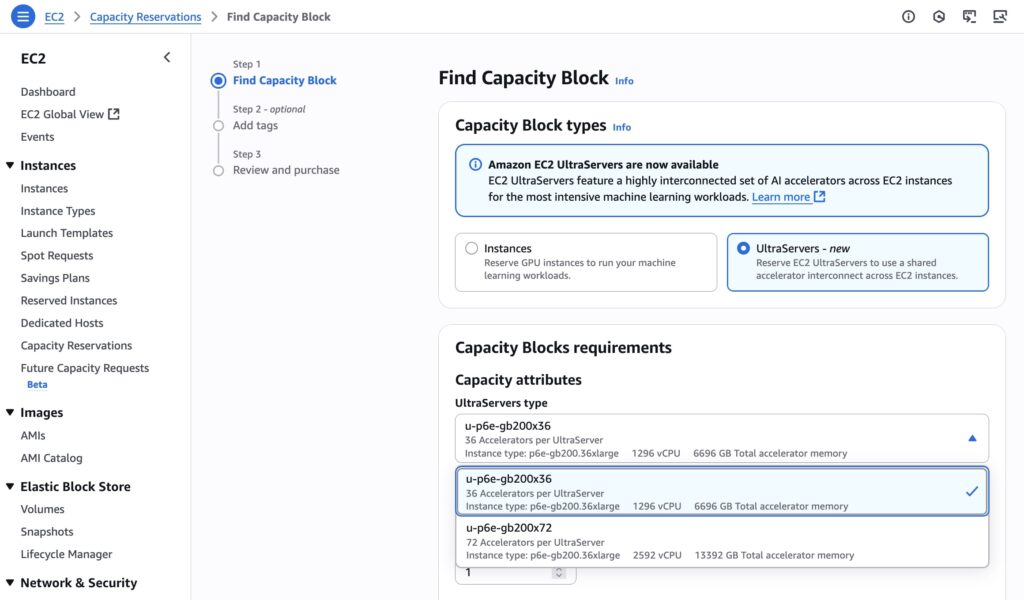
Task: Click the count stepper showing 1
Action: [x=559, y=573]
